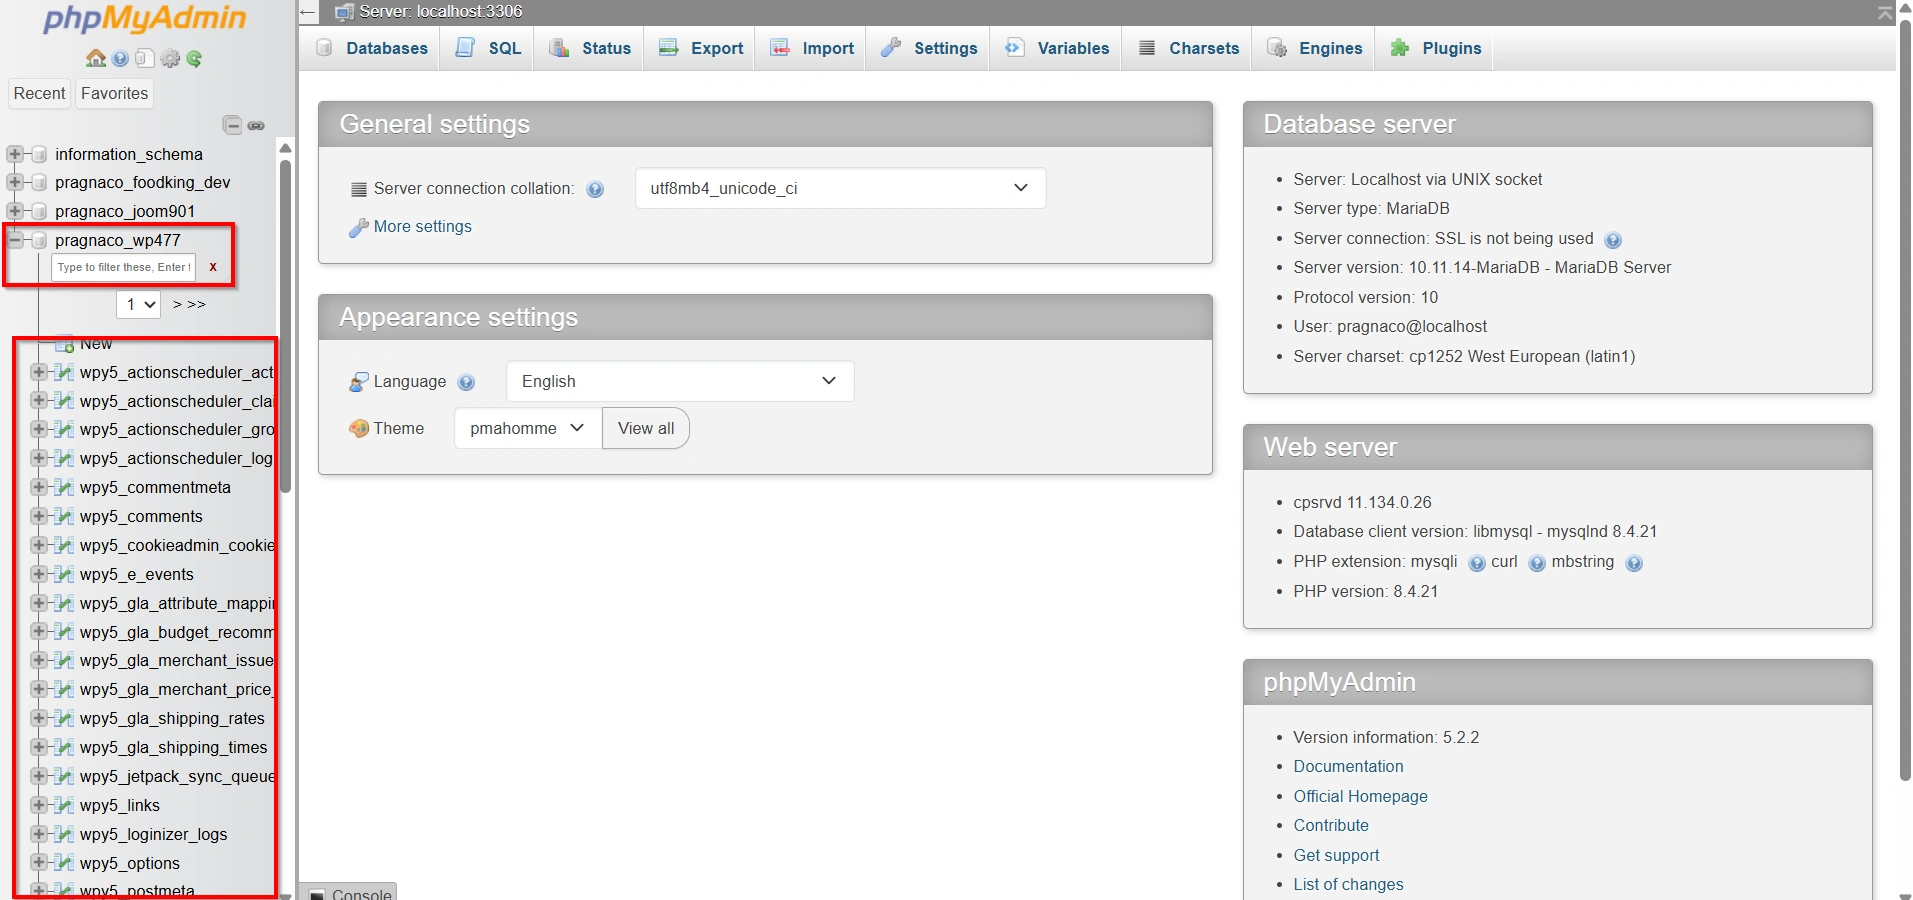Click SSL not being used help icon
Viewport: 1913px width, 900px height.
tap(1613, 240)
